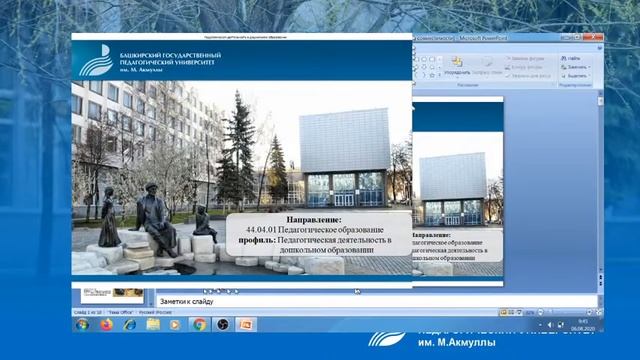
Task: Click Направление: text box in PowerPoint editor
Action: click(x=458, y=247)
